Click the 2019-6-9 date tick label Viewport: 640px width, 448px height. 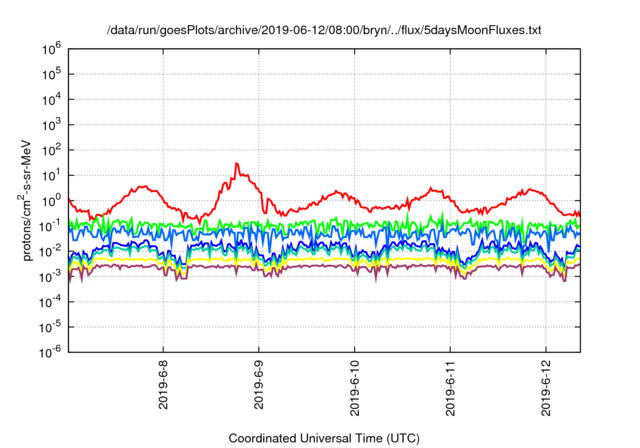click(x=259, y=385)
